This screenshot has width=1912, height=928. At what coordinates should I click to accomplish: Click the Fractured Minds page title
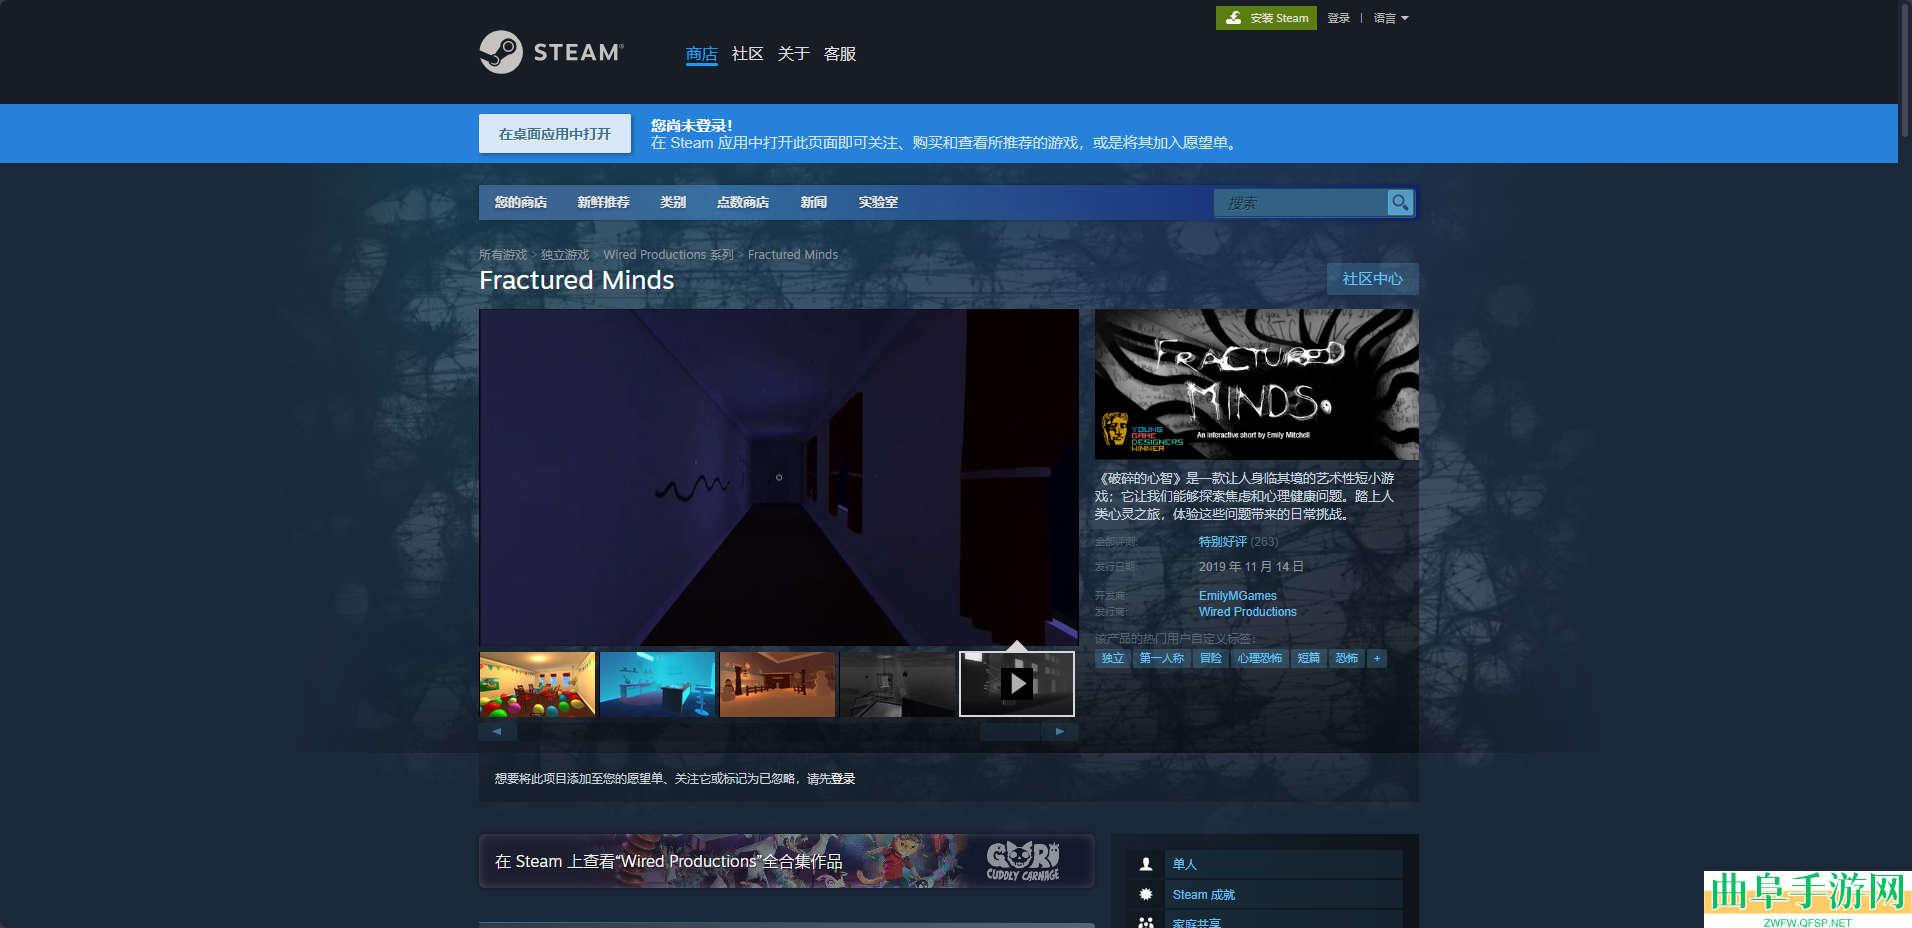577,280
